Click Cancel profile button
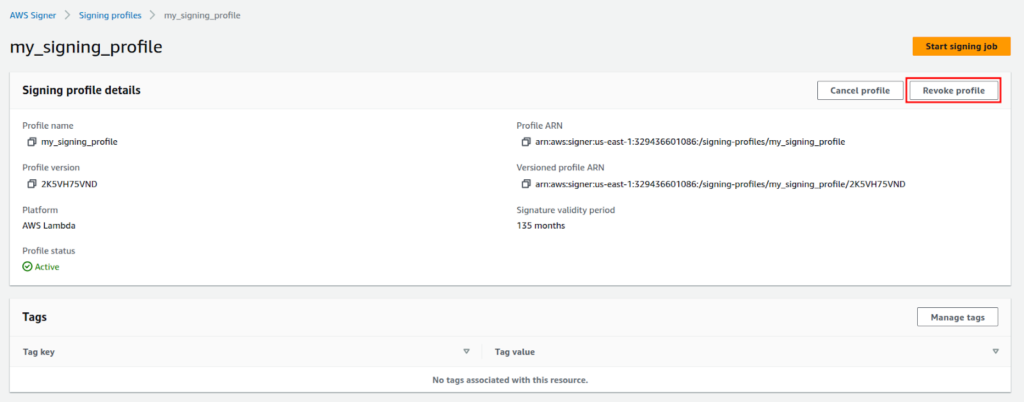This screenshot has height=402, width=1024. pos(859,91)
